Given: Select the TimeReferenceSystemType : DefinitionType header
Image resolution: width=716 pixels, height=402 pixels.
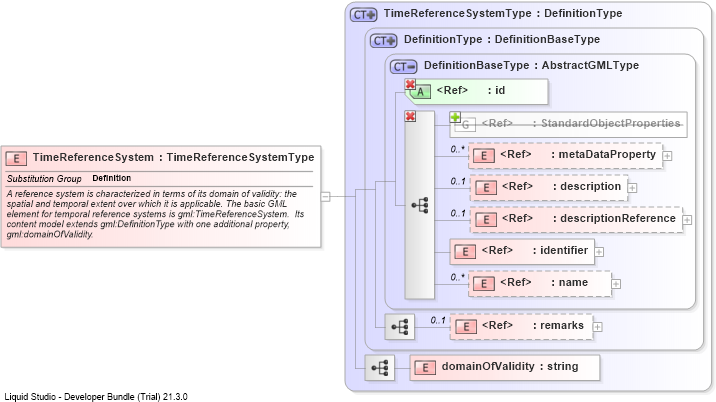Looking at the screenshot, I should (503, 14).
